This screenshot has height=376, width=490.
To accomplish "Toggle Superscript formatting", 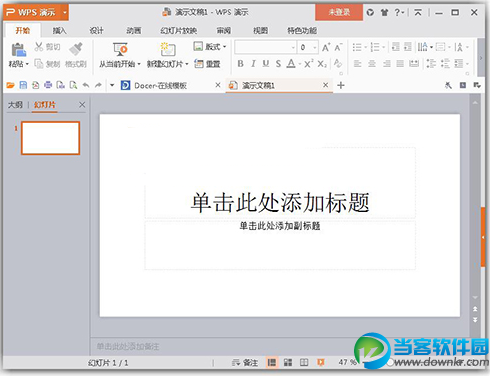I will pyautogui.click(x=309, y=63).
